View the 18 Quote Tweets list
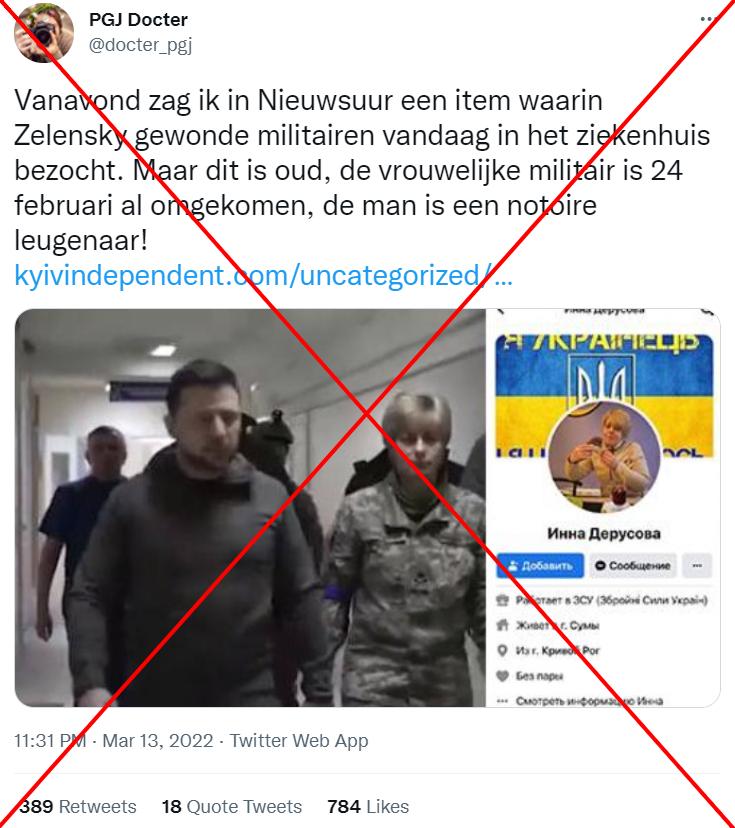The width and height of the screenshot is (735, 828). tap(232, 806)
